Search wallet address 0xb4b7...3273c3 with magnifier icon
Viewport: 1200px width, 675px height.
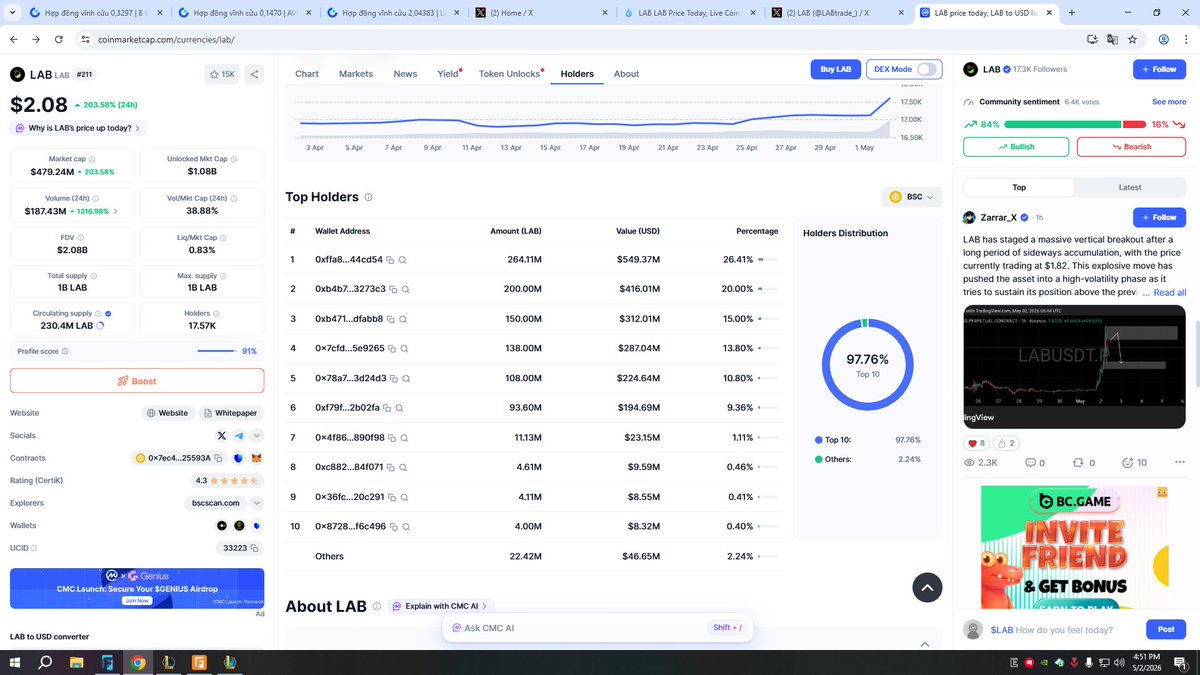406,289
